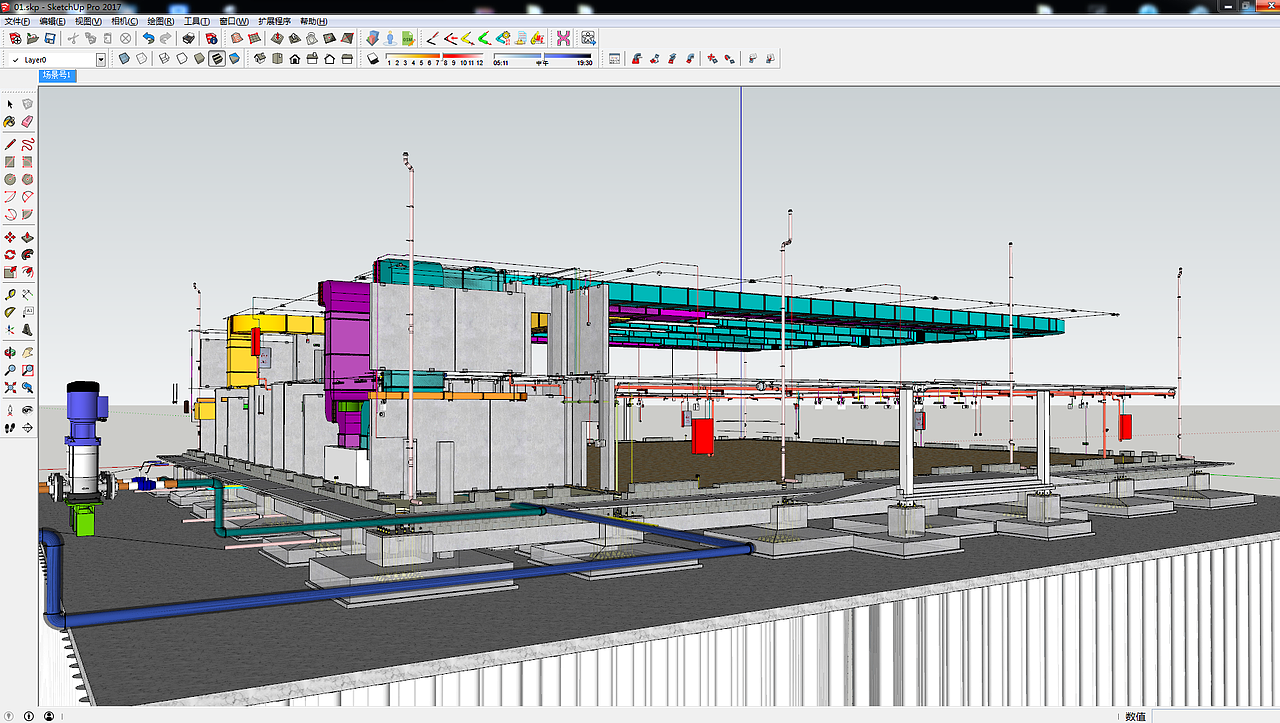Open the 相机(C) menu
Image resolution: width=1280 pixels, height=723 pixels.
(125, 21)
